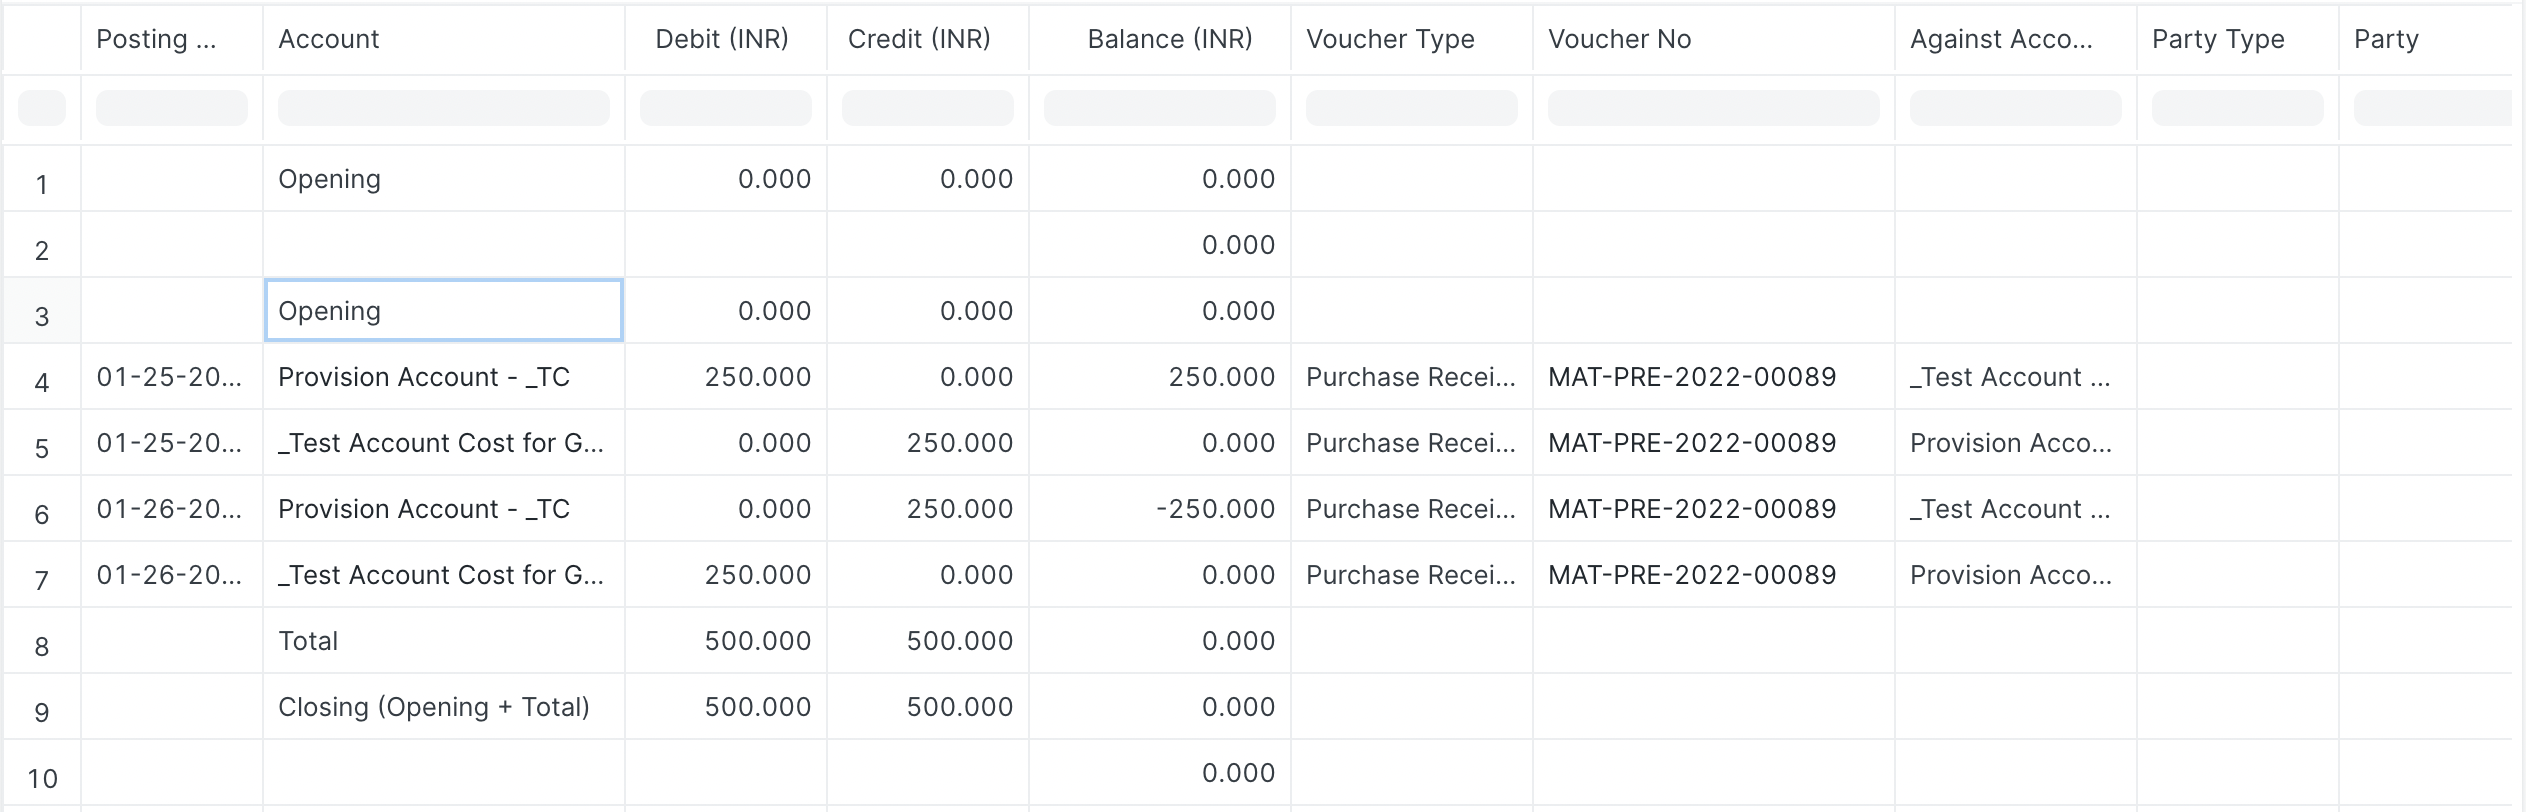Click Provision Account - _TC in row 6
The height and width of the screenshot is (812, 2526).
click(424, 509)
